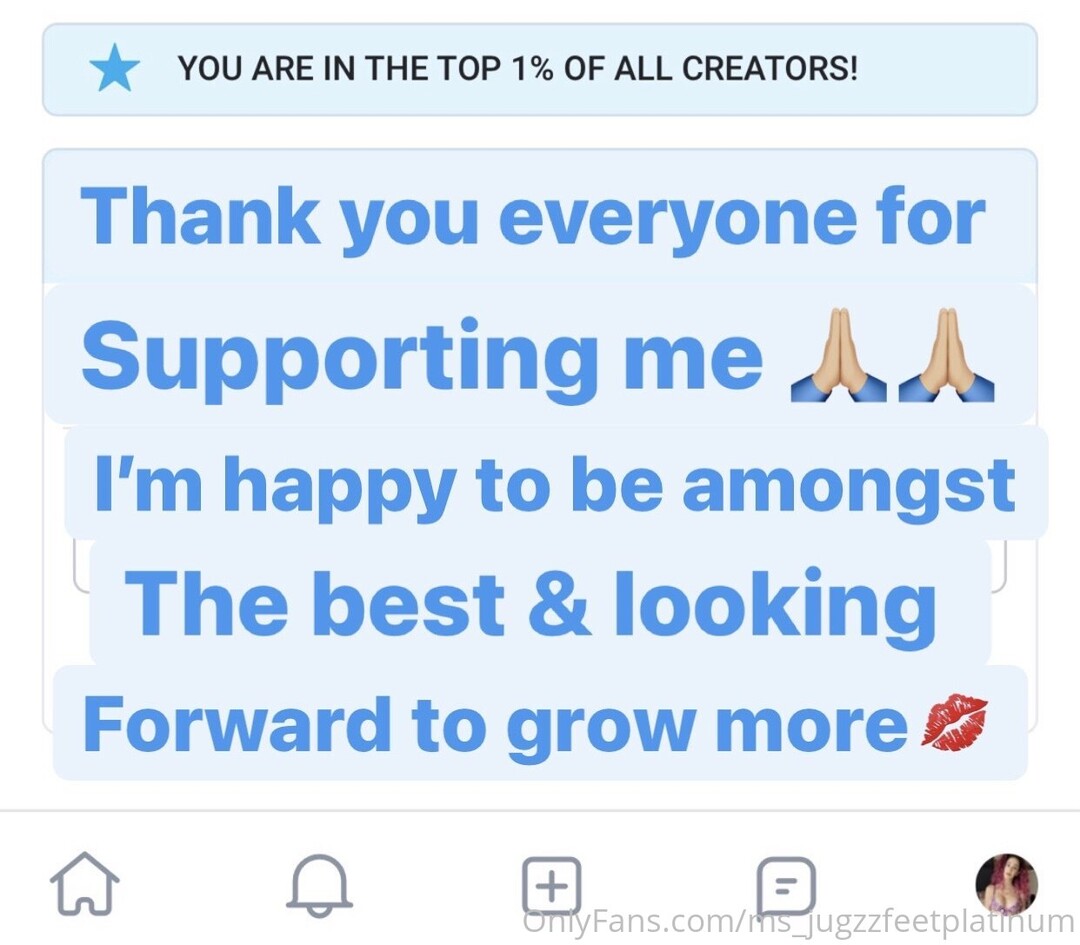Open the OnlyFans.com watermark link
The width and height of the screenshot is (1080, 945).
[799, 922]
